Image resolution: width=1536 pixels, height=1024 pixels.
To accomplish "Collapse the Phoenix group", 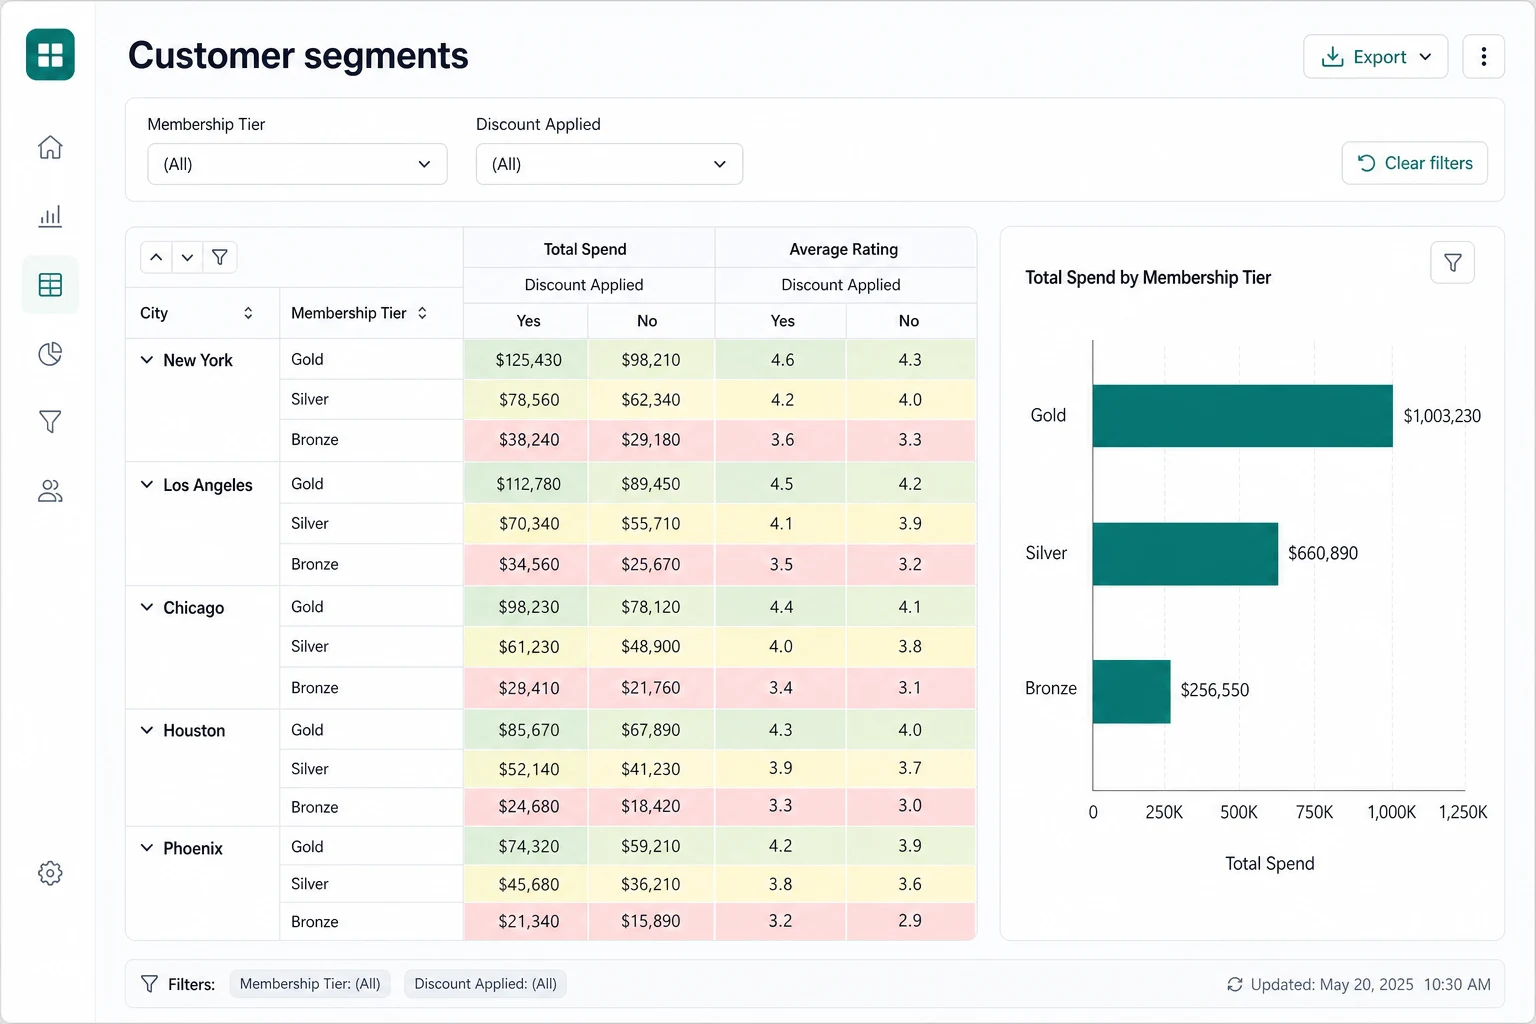I will [x=147, y=848].
